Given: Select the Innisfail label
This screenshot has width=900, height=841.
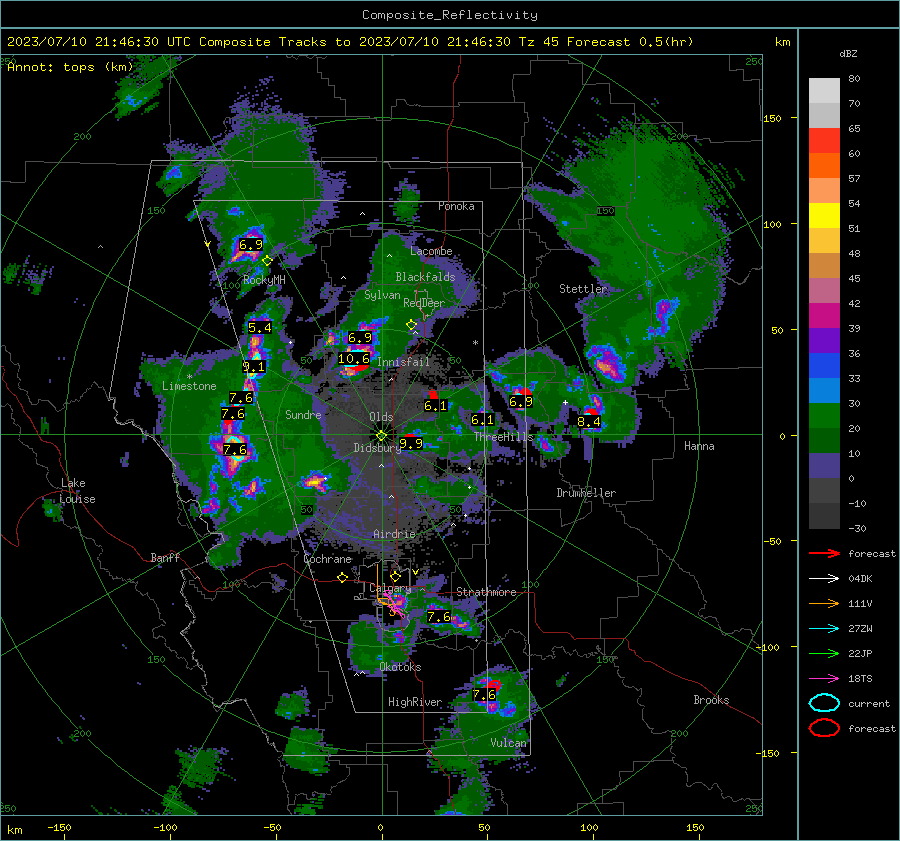Looking at the screenshot, I should [x=403, y=362].
